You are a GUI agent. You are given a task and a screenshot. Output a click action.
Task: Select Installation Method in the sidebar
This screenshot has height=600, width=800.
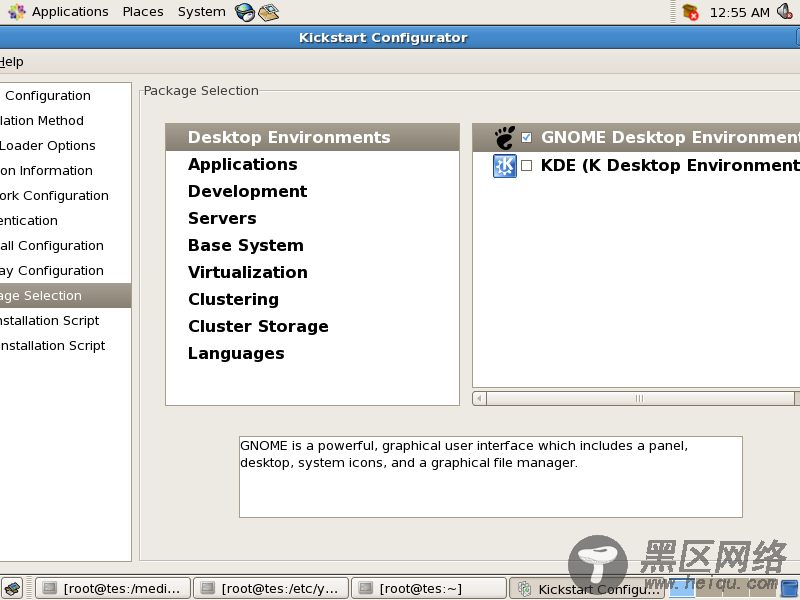65,120
